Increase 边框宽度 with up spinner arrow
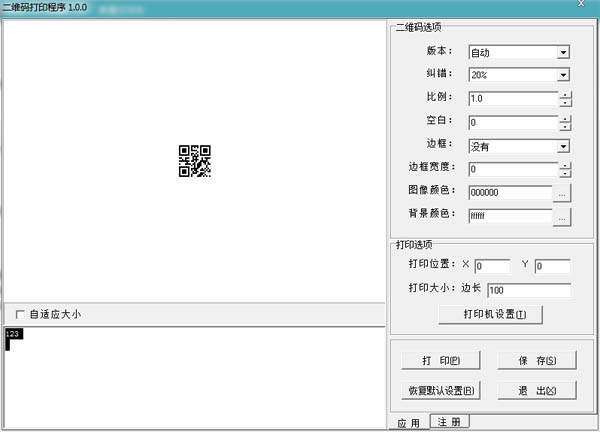Image resolution: width=600 pixels, height=432 pixels. tap(565, 166)
